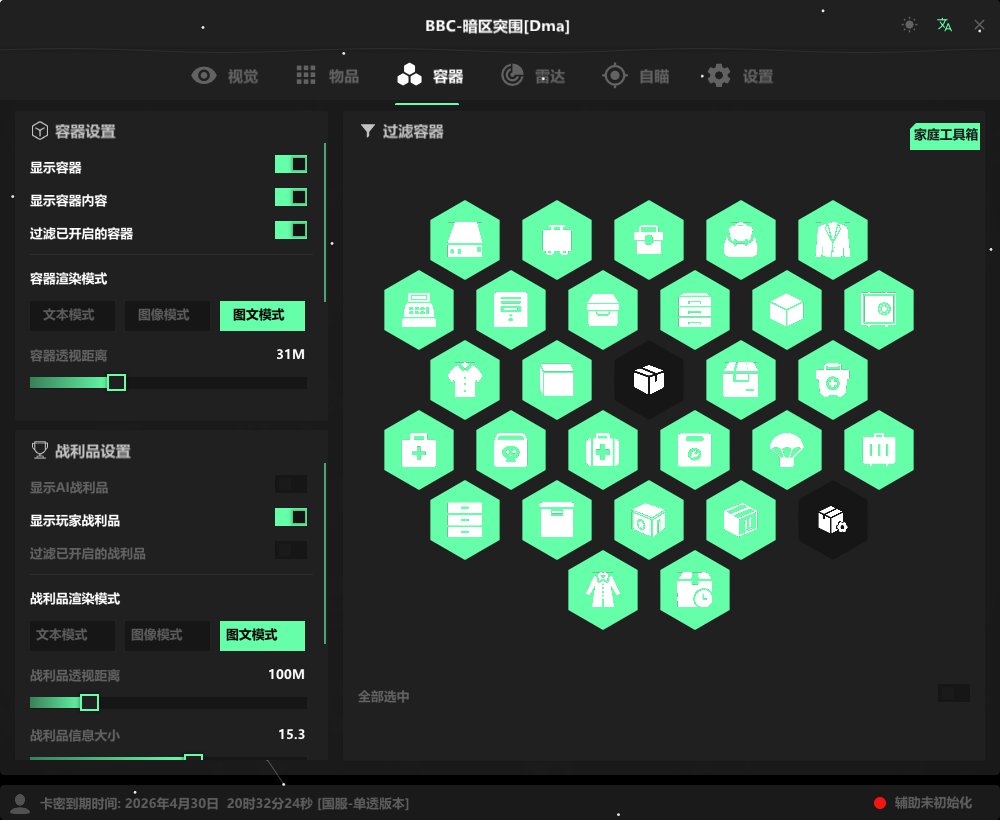Click the 容器透视距离 slider handle
This screenshot has height=820, width=1000.
[x=116, y=382]
